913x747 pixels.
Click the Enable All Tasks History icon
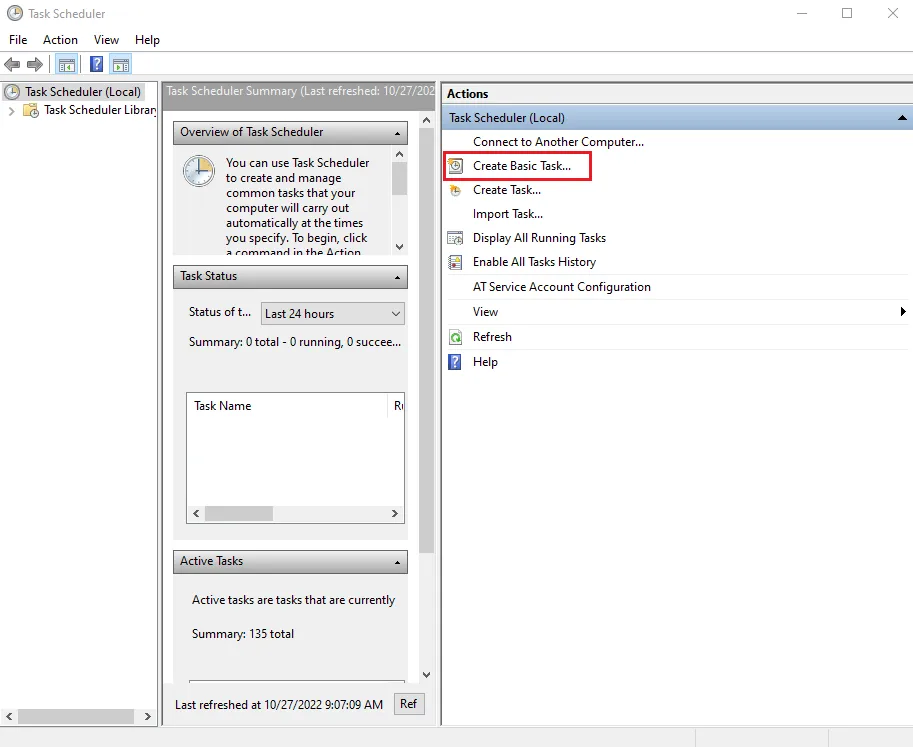tap(455, 262)
